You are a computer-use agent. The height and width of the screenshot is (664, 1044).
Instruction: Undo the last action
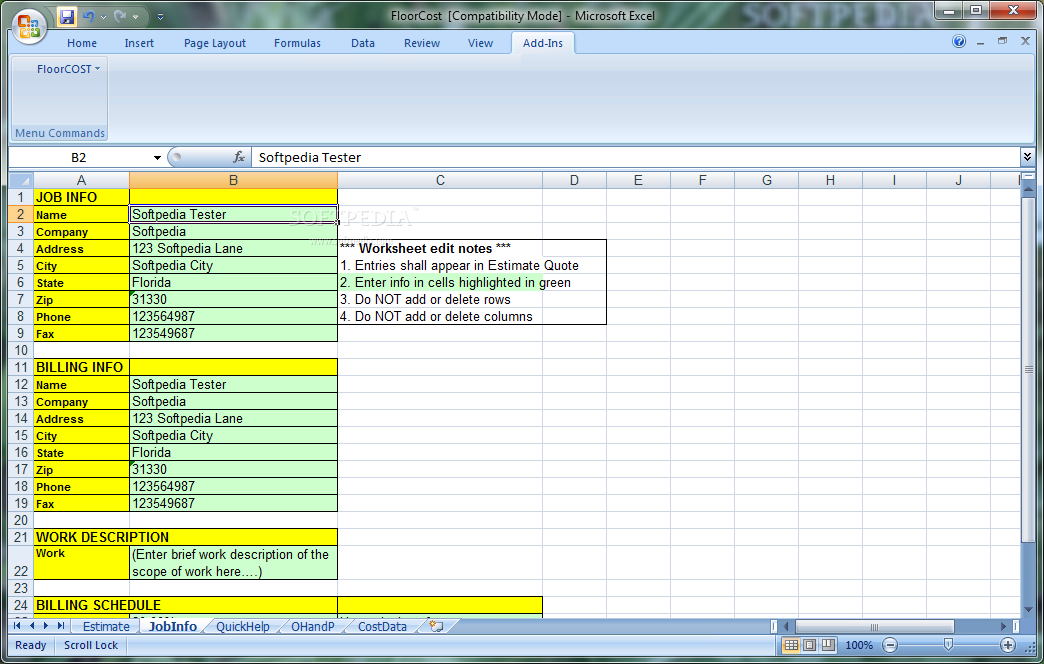tap(88, 16)
